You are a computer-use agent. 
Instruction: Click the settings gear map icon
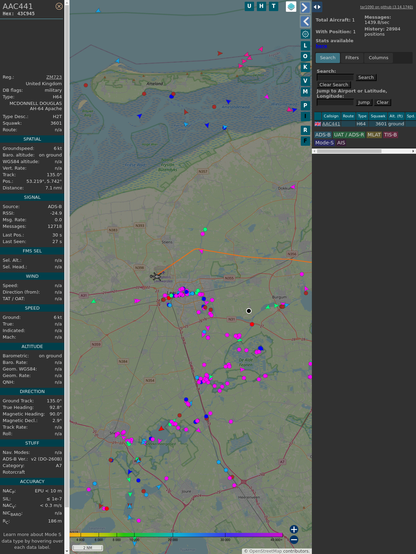click(305, 34)
